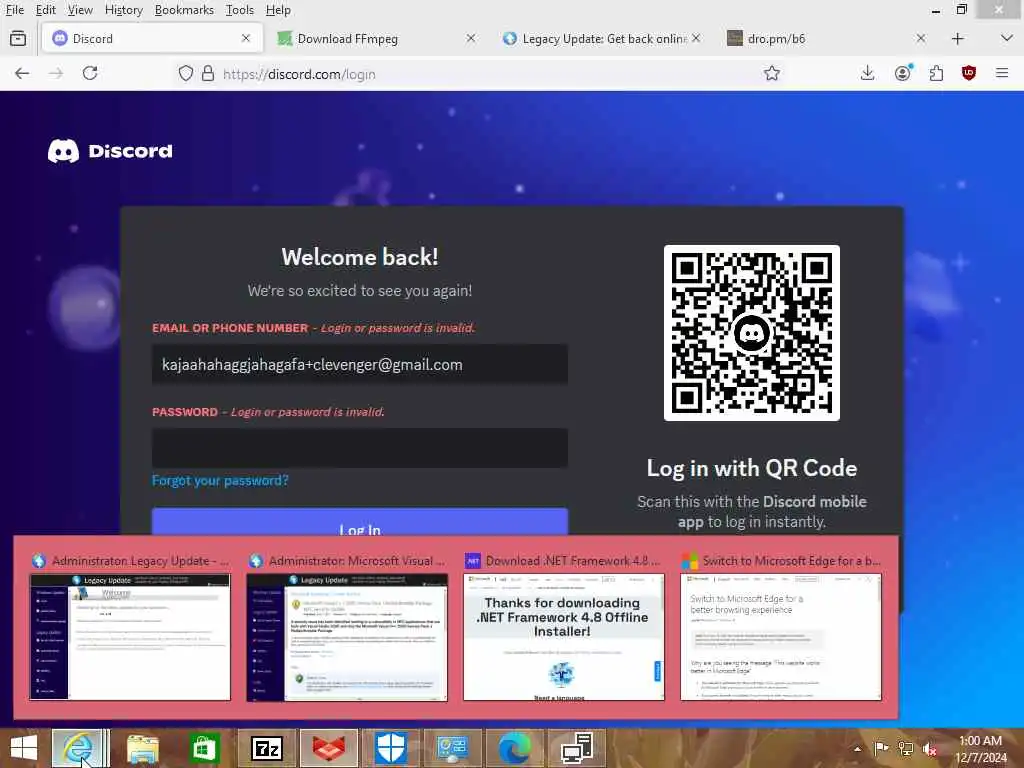
Task: Open 7-Zip from the taskbar
Action: pyautogui.click(x=266, y=748)
